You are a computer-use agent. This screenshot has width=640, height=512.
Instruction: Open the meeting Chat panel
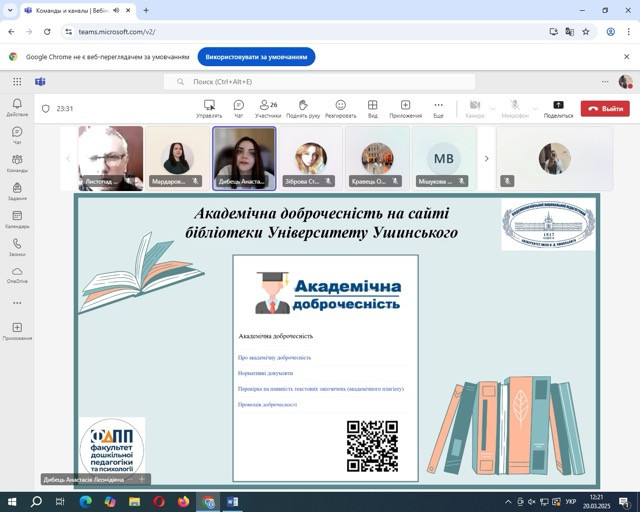pyautogui.click(x=239, y=108)
